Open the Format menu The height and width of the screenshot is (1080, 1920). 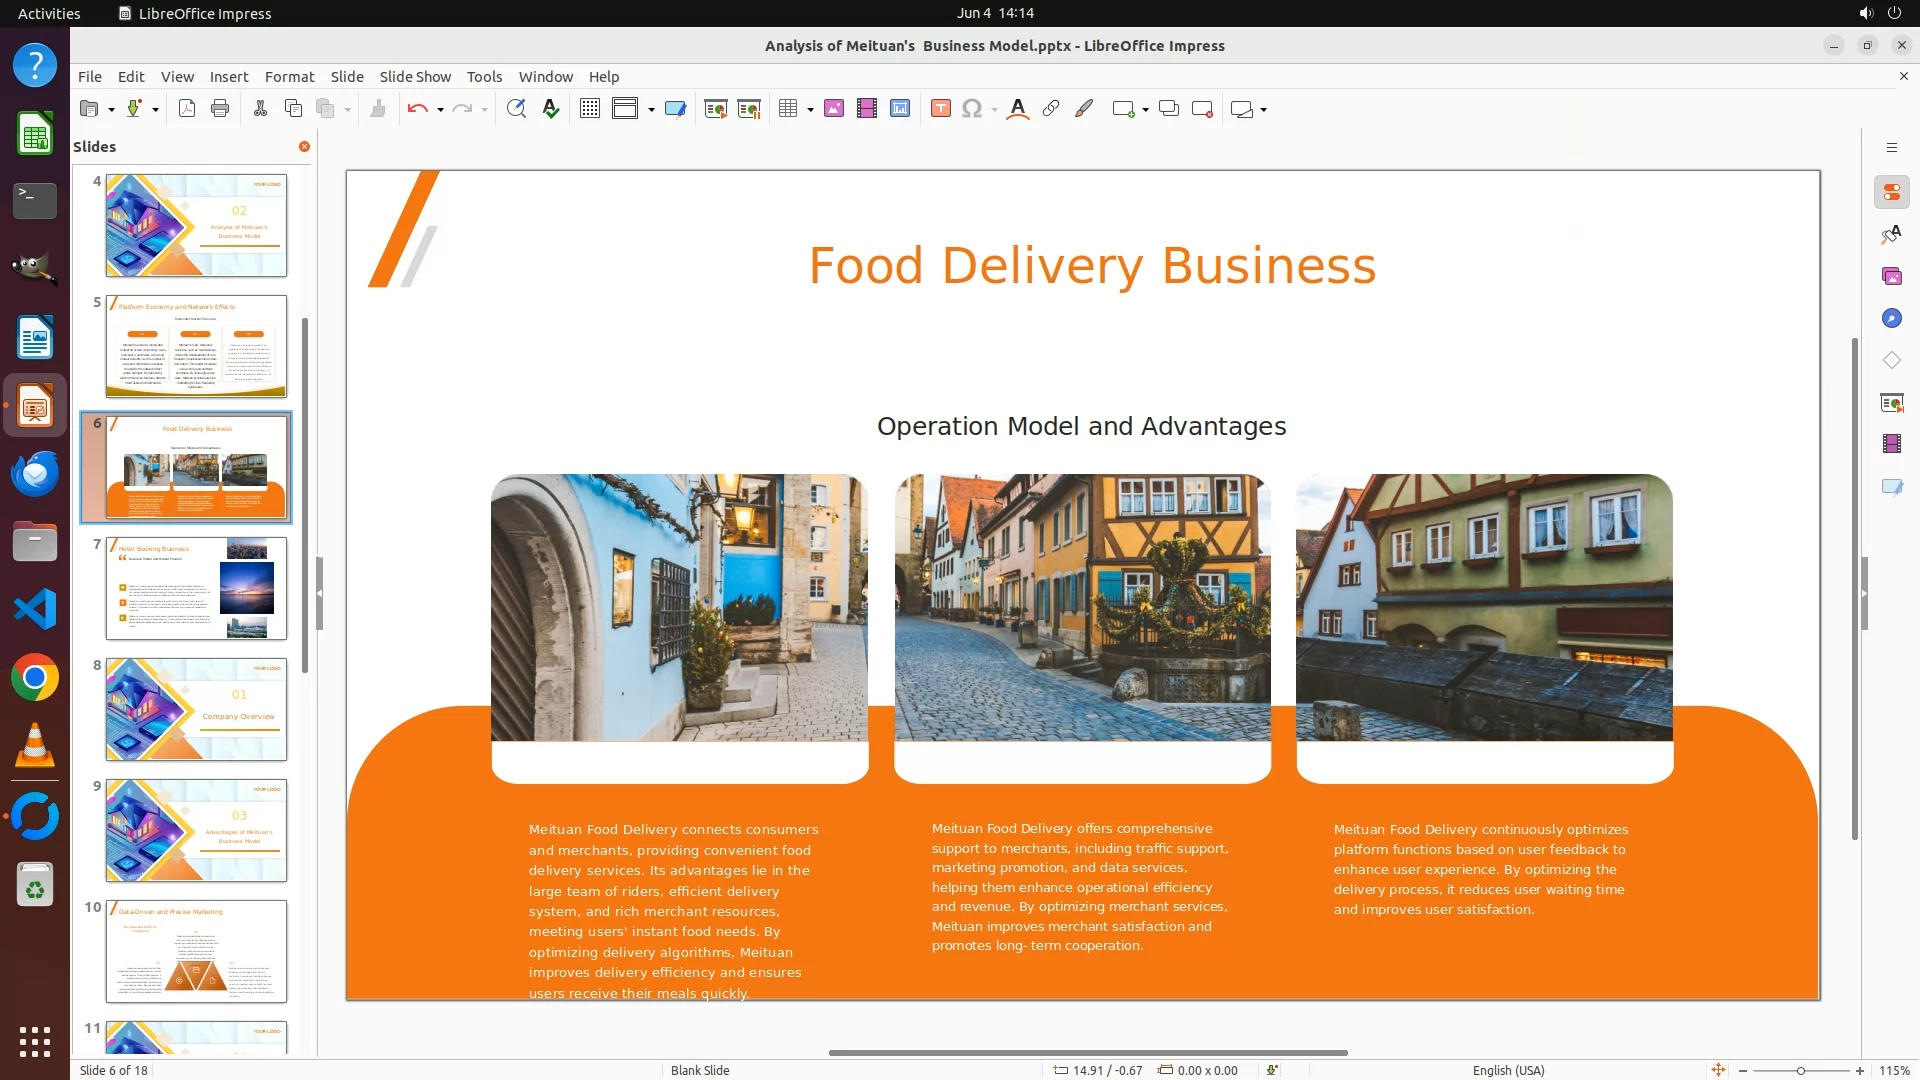point(289,77)
